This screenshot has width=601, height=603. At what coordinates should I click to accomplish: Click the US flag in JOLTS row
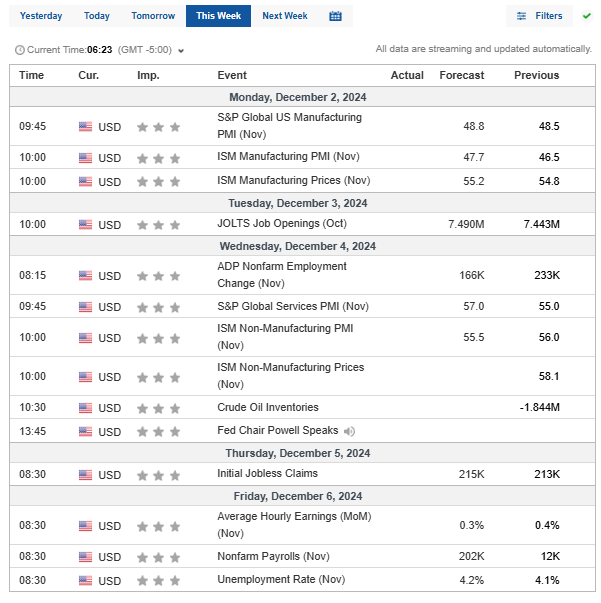(x=85, y=225)
